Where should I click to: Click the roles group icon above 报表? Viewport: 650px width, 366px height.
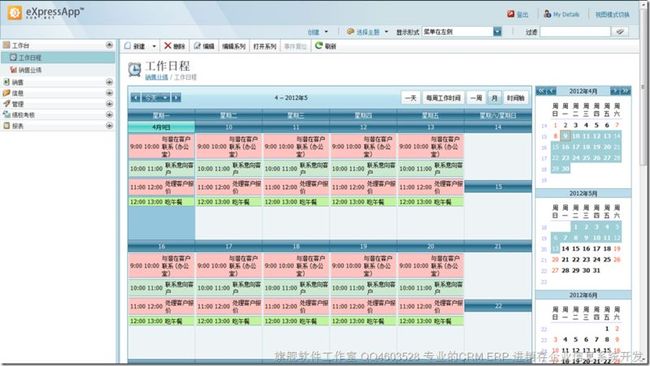pyautogui.click(x=6, y=114)
